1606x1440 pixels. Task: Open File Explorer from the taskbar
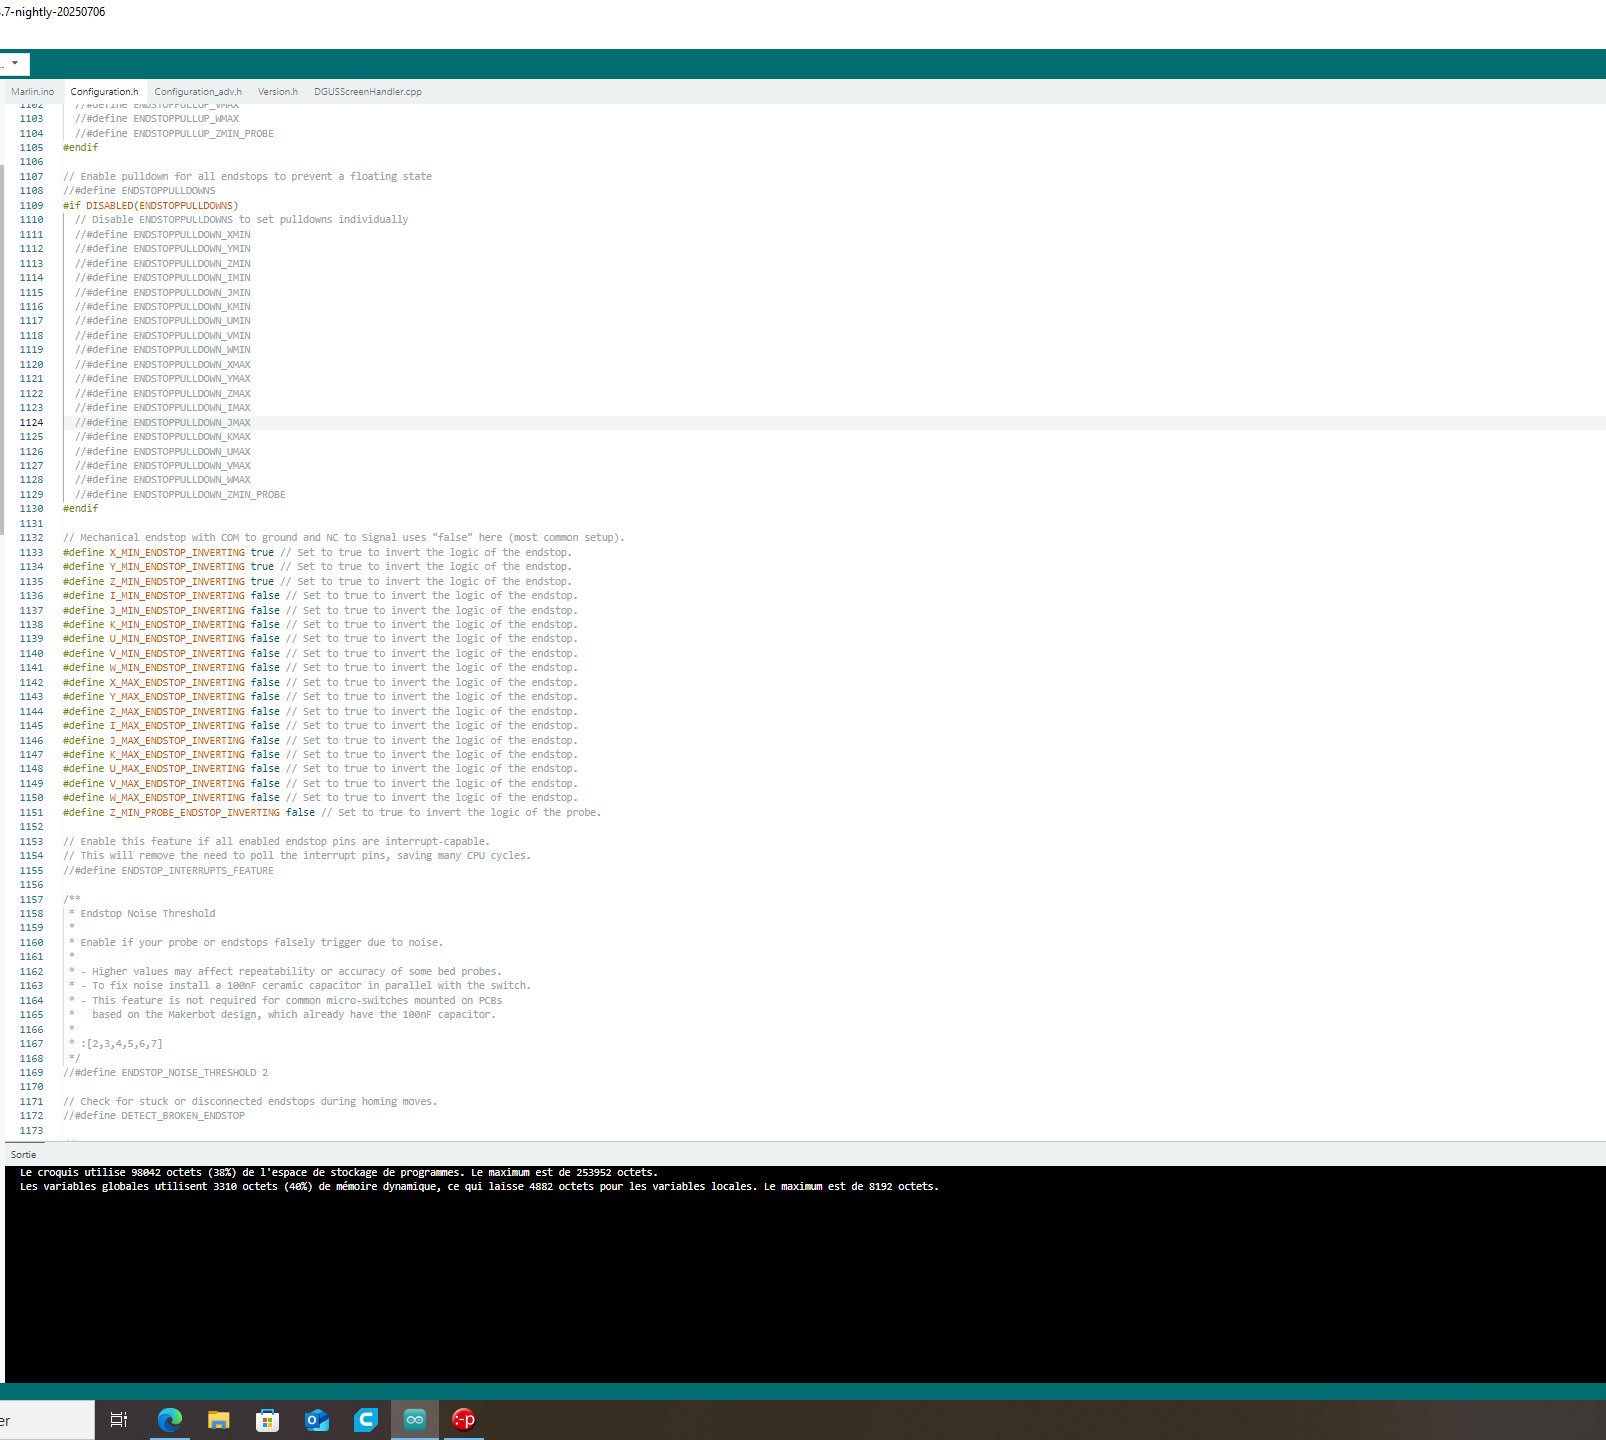coord(219,1419)
